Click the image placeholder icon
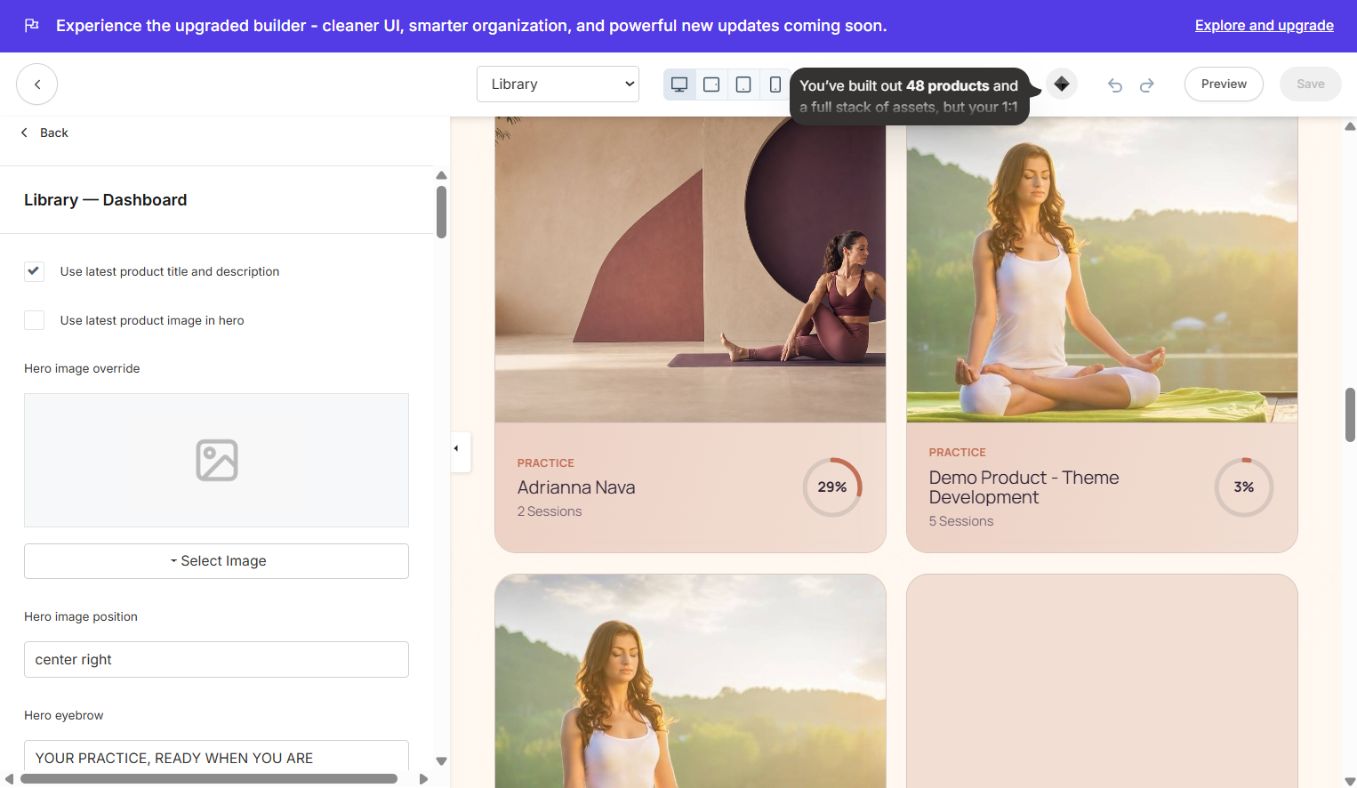 [x=216, y=460]
